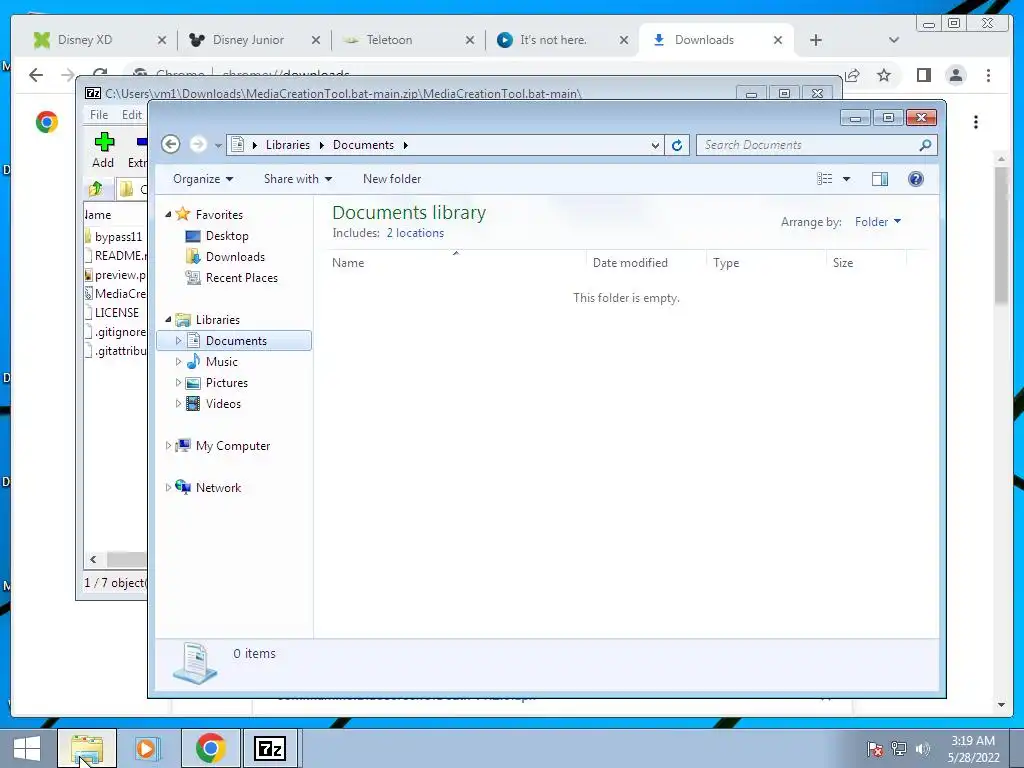Image resolution: width=1024 pixels, height=768 pixels.
Task: Click the volume icon in system tray
Action: 923,748
